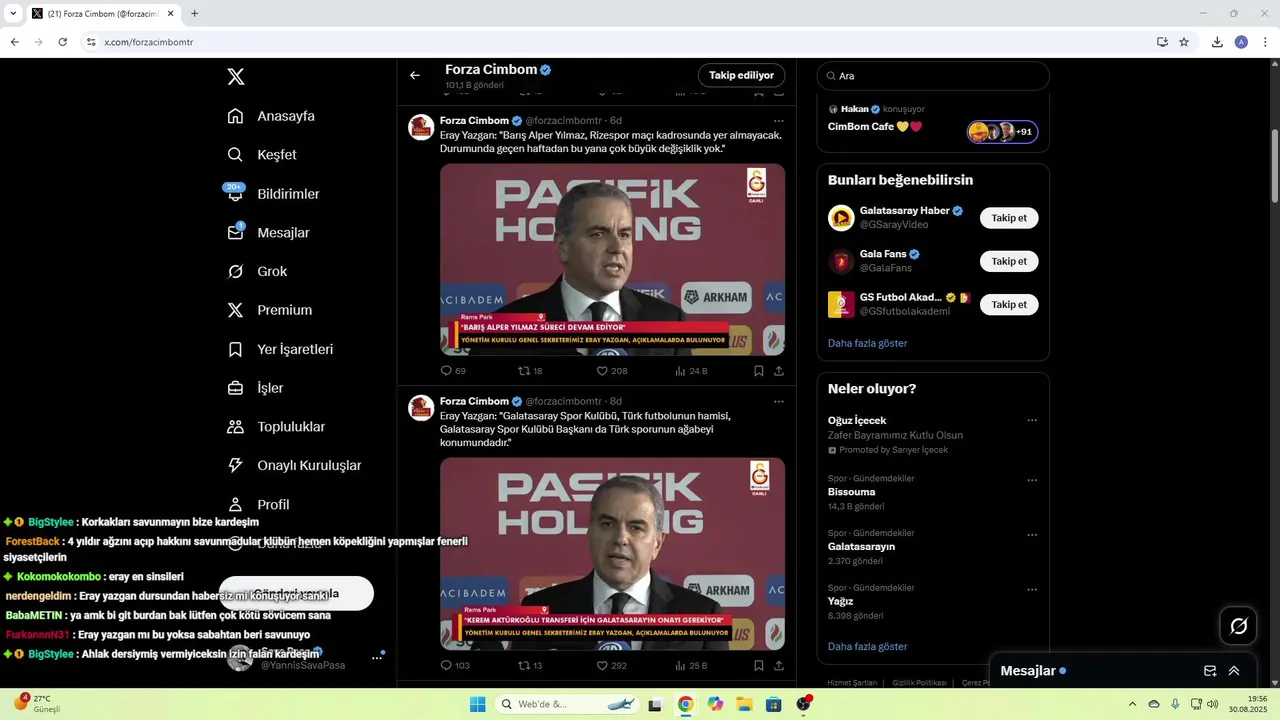Screen dimensions: 1280x720
Task: Reload the page in Chrome
Action: click(62, 42)
